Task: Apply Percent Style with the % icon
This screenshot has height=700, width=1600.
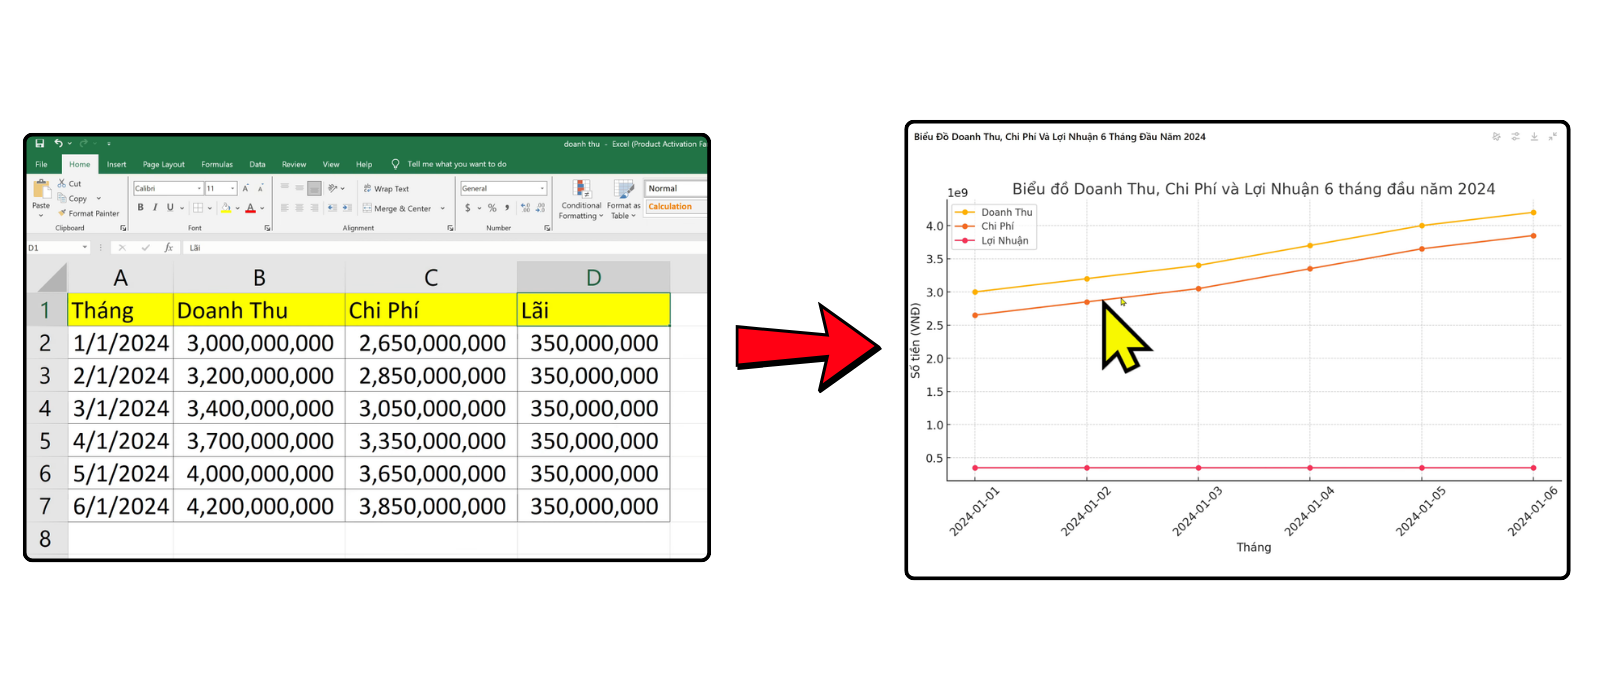Action: point(492,208)
